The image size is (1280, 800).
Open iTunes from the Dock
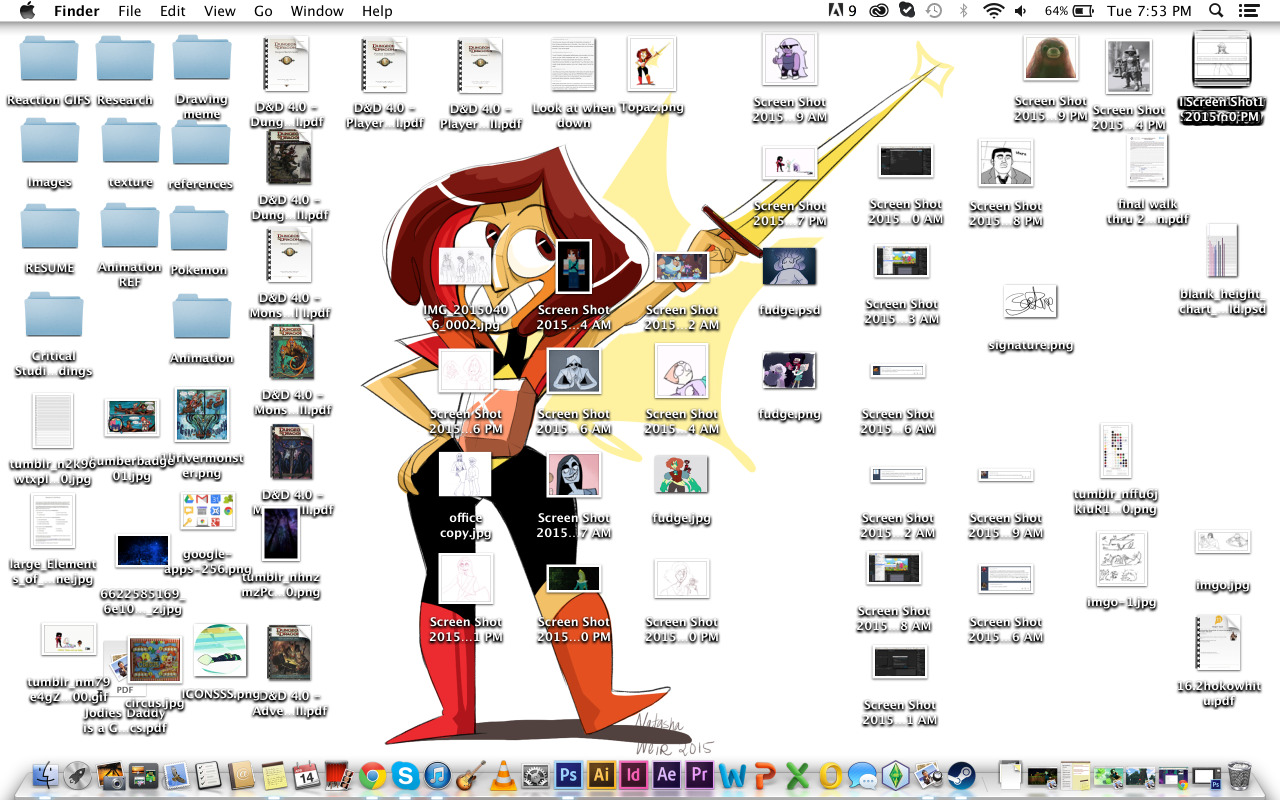point(438,775)
